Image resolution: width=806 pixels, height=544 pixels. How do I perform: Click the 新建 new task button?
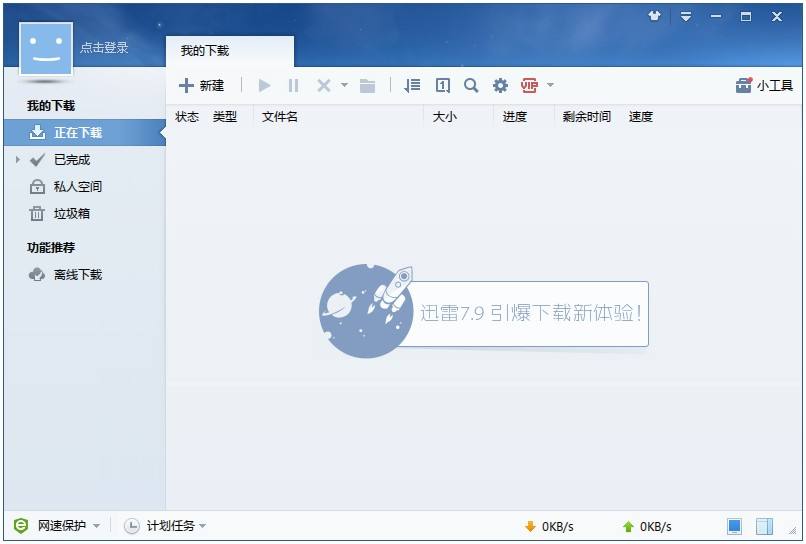[201, 85]
